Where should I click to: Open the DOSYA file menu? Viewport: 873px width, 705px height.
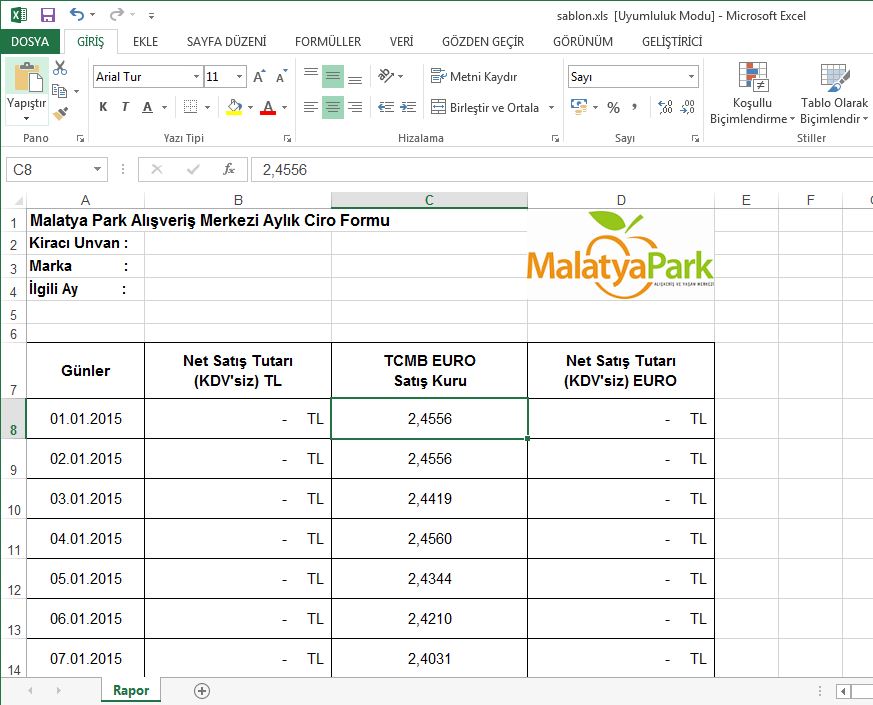point(30,42)
